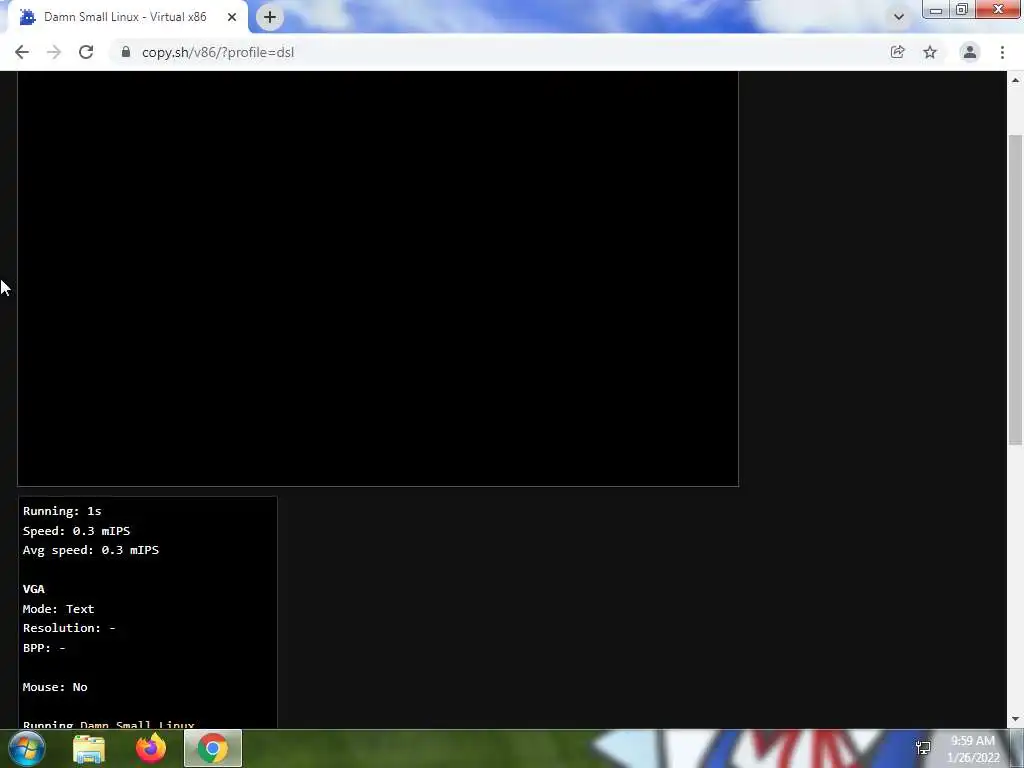This screenshot has height=768, width=1024.
Task: Click the scrollbar down arrow
Action: pyautogui.click(x=1015, y=720)
